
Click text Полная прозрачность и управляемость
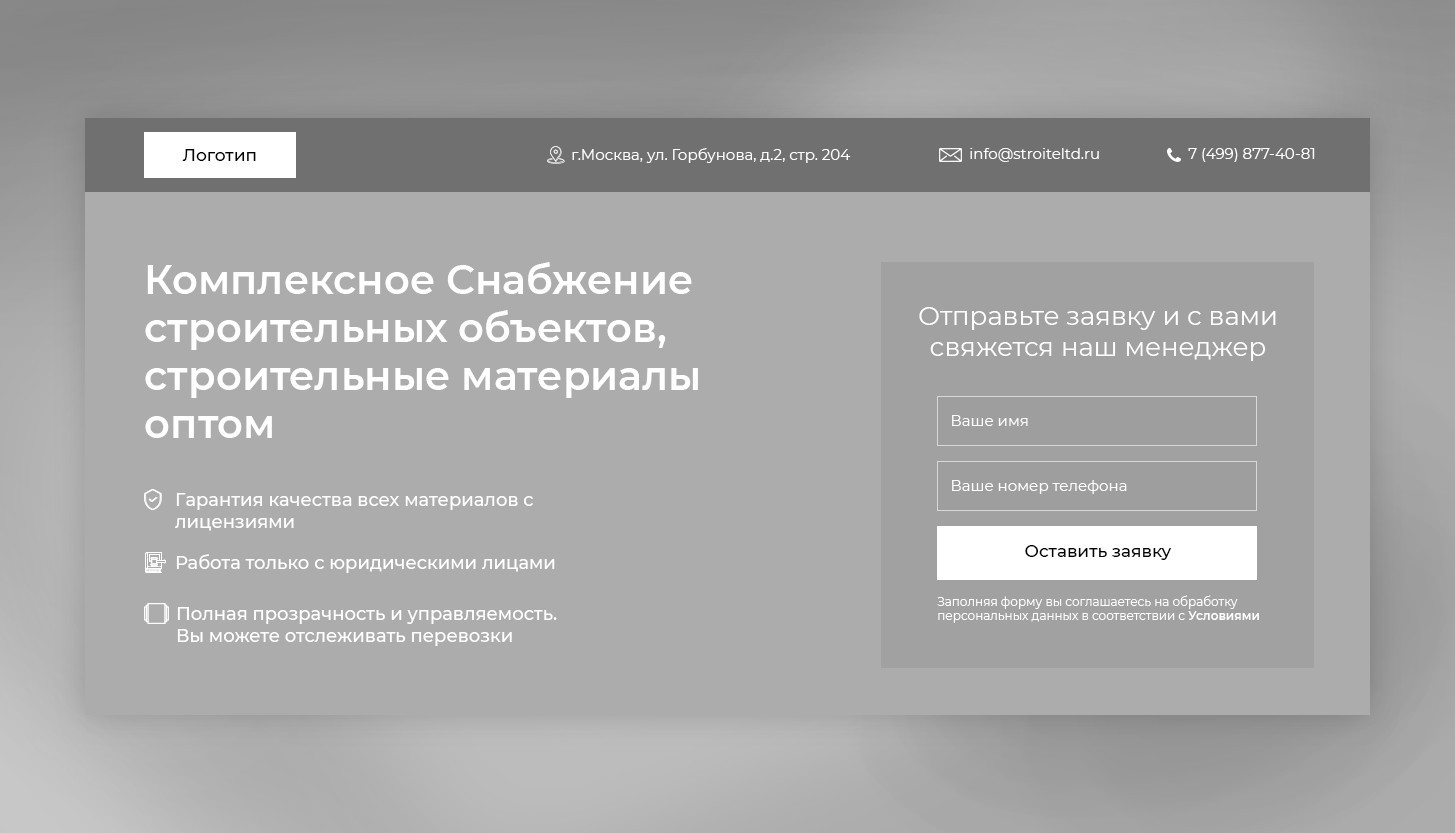click(x=366, y=614)
